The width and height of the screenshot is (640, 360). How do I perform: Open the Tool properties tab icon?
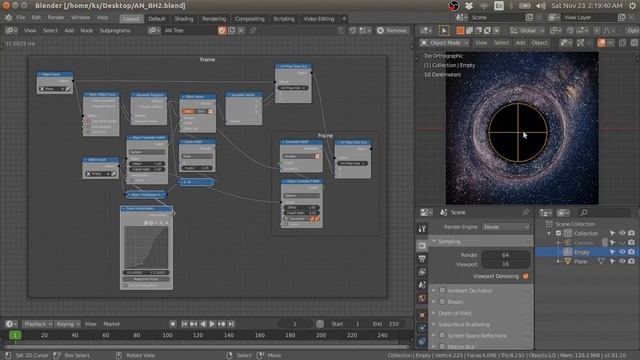(422, 229)
